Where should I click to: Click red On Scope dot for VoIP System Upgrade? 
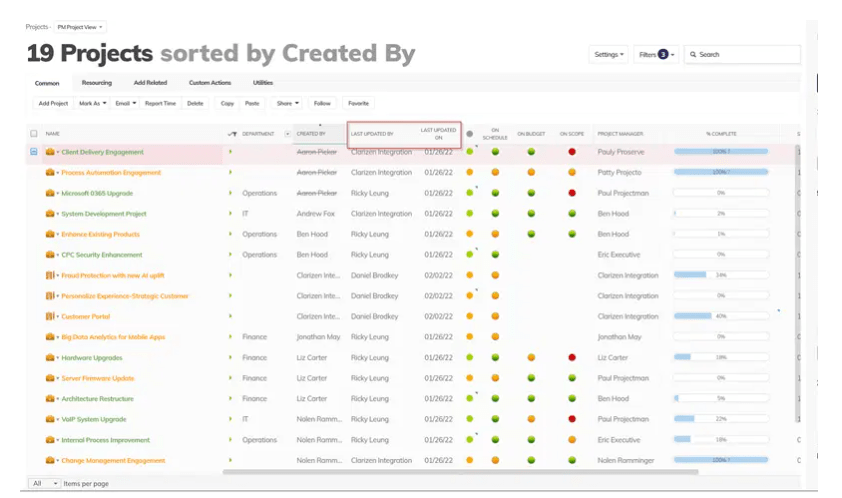(572, 419)
